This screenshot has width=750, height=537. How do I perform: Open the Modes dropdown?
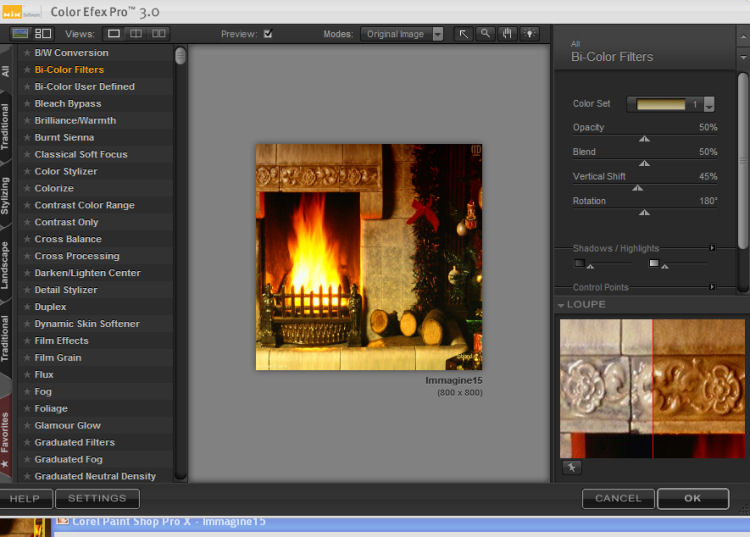pos(402,34)
